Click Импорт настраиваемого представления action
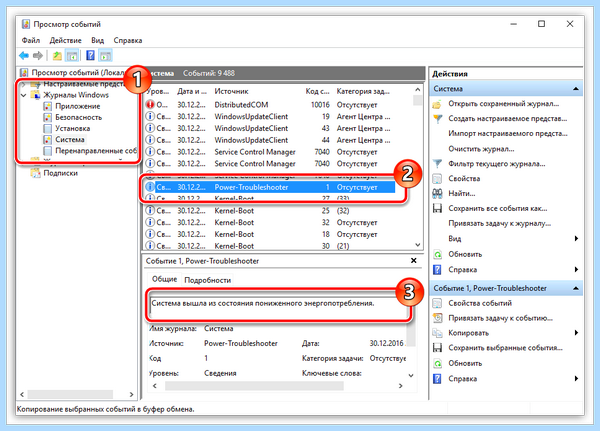Screen dimensions: 600x431 coord(508,134)
